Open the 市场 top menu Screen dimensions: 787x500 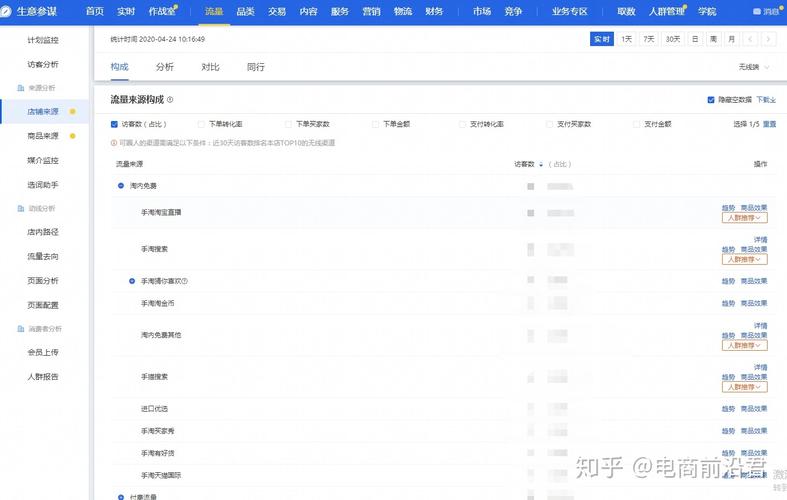coord(482,12)
